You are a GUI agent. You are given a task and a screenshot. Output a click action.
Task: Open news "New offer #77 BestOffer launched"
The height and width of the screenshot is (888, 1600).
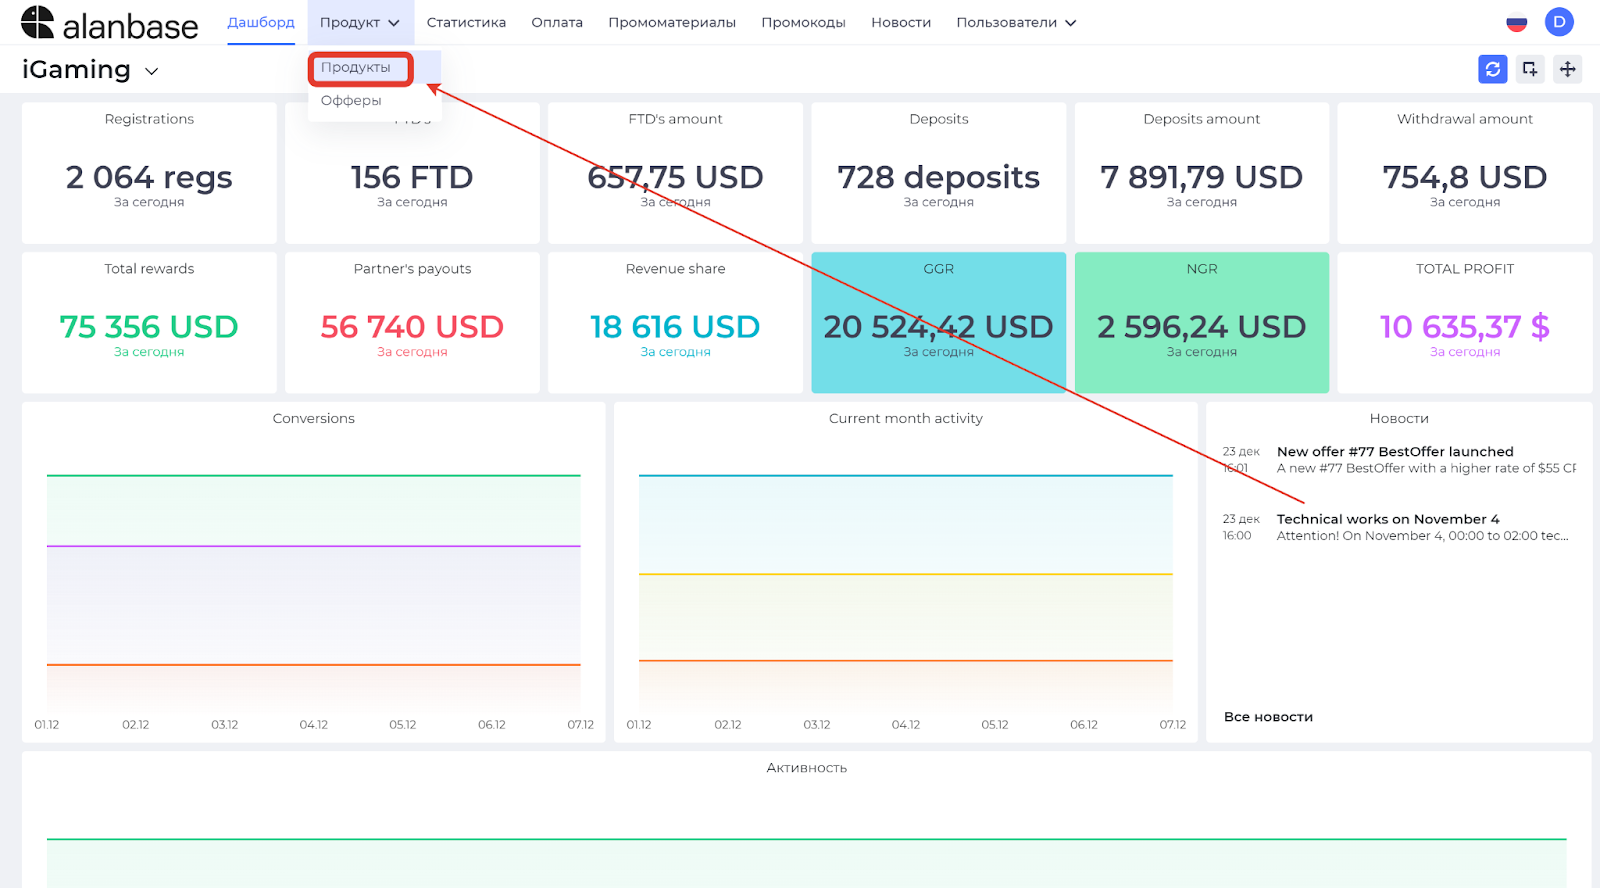1395,452
